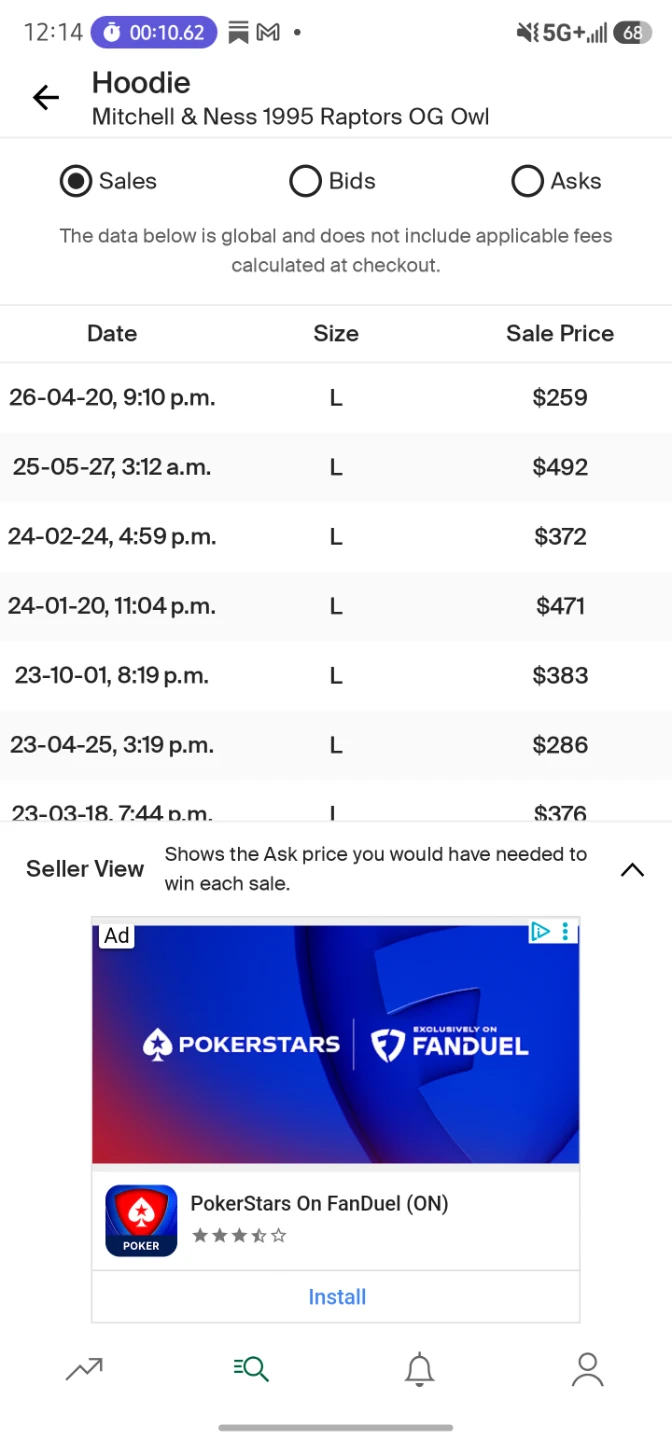Open the search list icon in bottom bar

click(251, 1369)
